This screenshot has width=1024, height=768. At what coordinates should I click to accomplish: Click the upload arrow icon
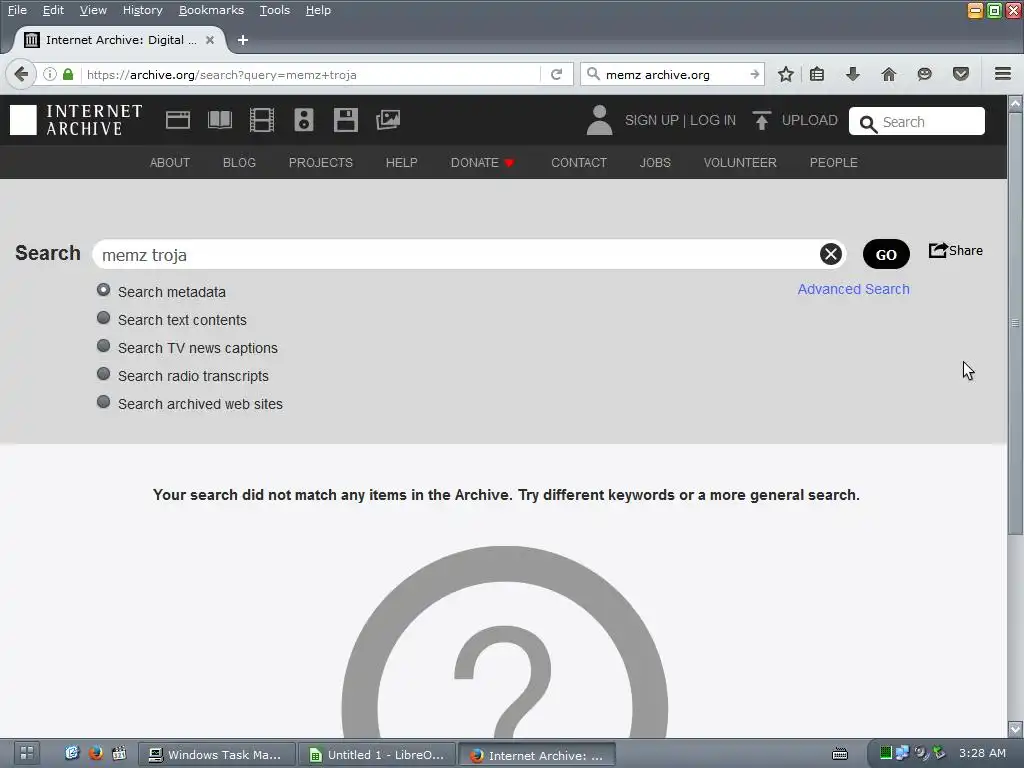pyautogui.click(x=761, y=120)
